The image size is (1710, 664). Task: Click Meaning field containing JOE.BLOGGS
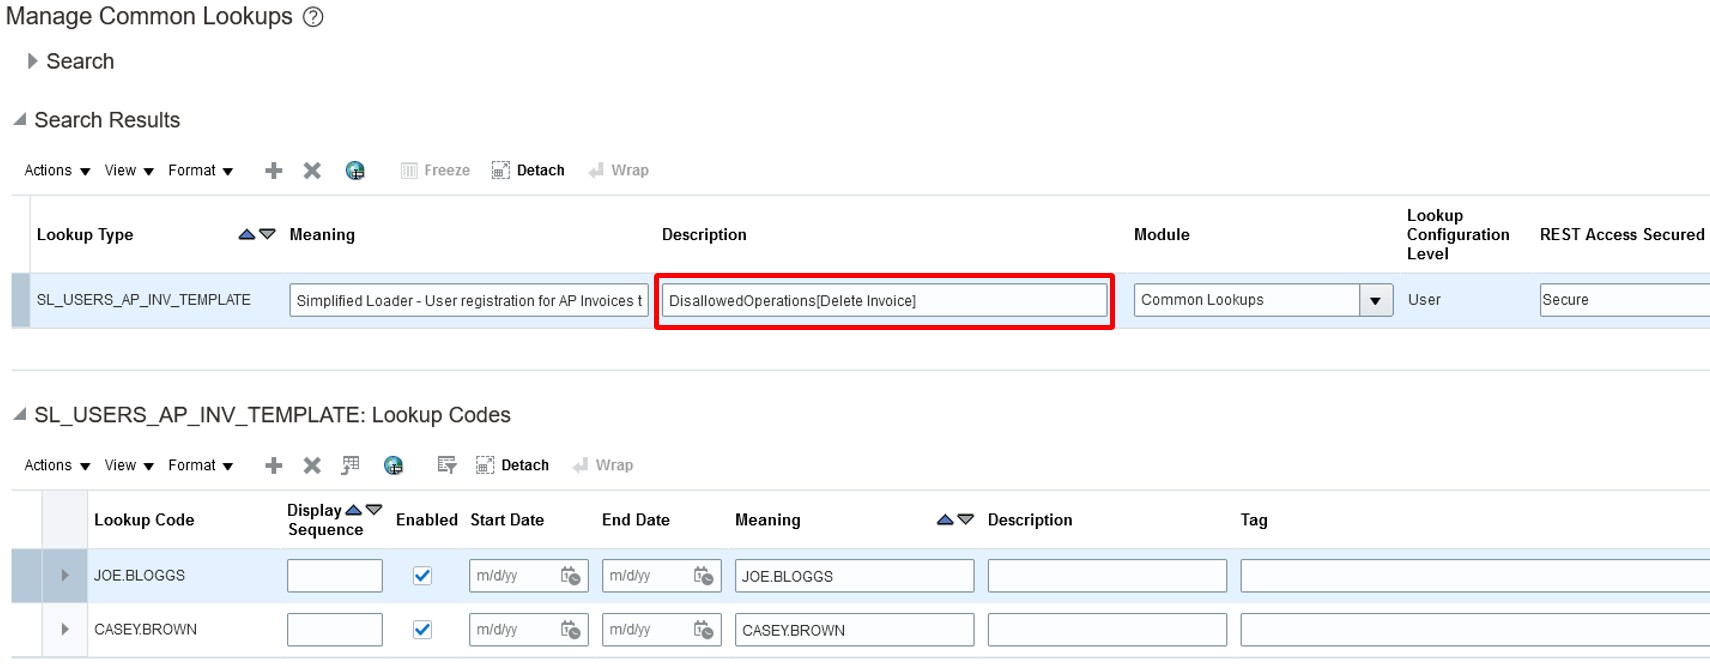pyautogui.click(x=854, y=576)
